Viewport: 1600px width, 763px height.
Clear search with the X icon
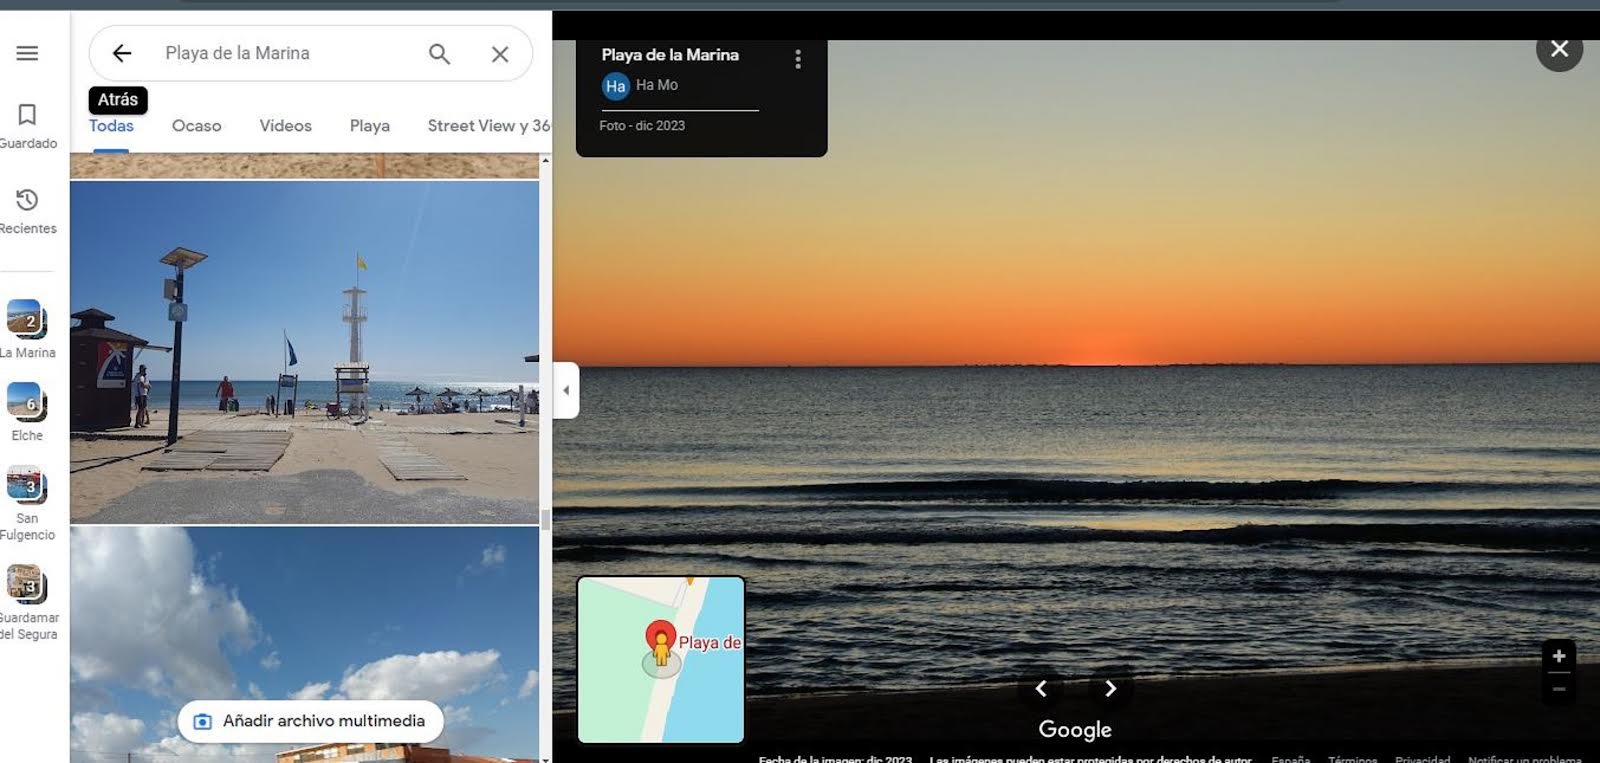500,54
